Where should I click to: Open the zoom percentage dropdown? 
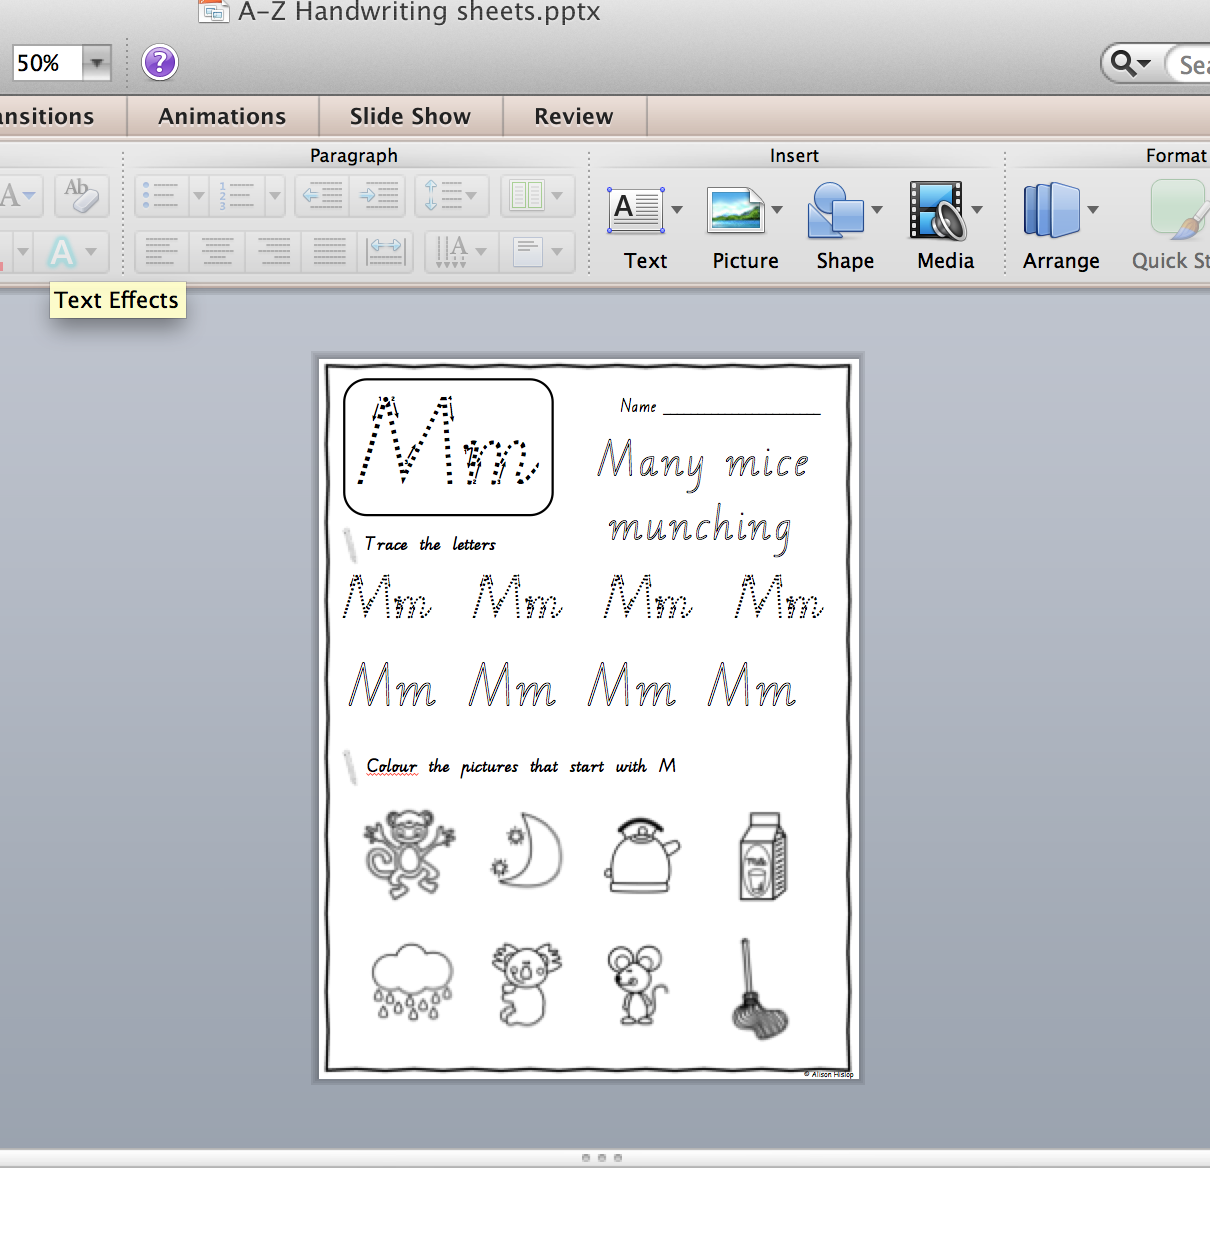[96, 62]
